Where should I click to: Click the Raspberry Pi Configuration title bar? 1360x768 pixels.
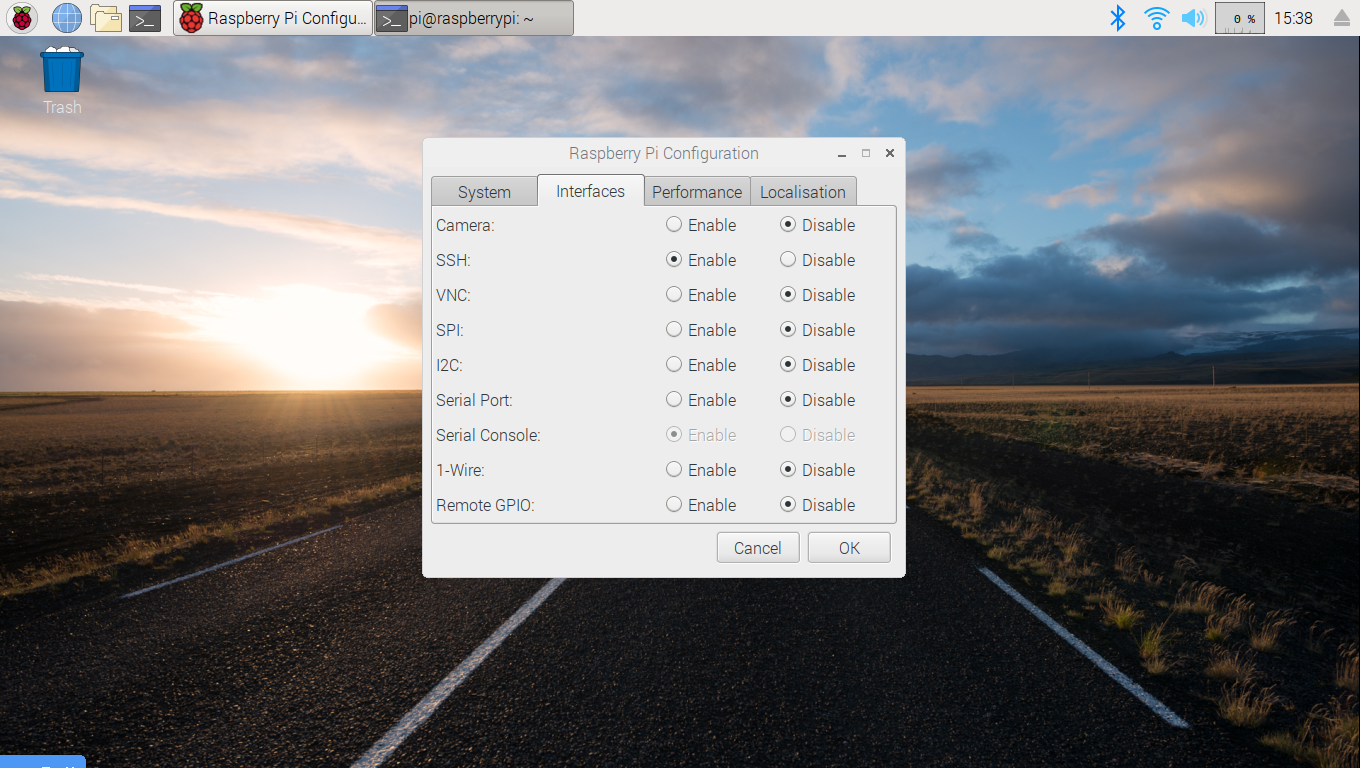click(664, 153)
